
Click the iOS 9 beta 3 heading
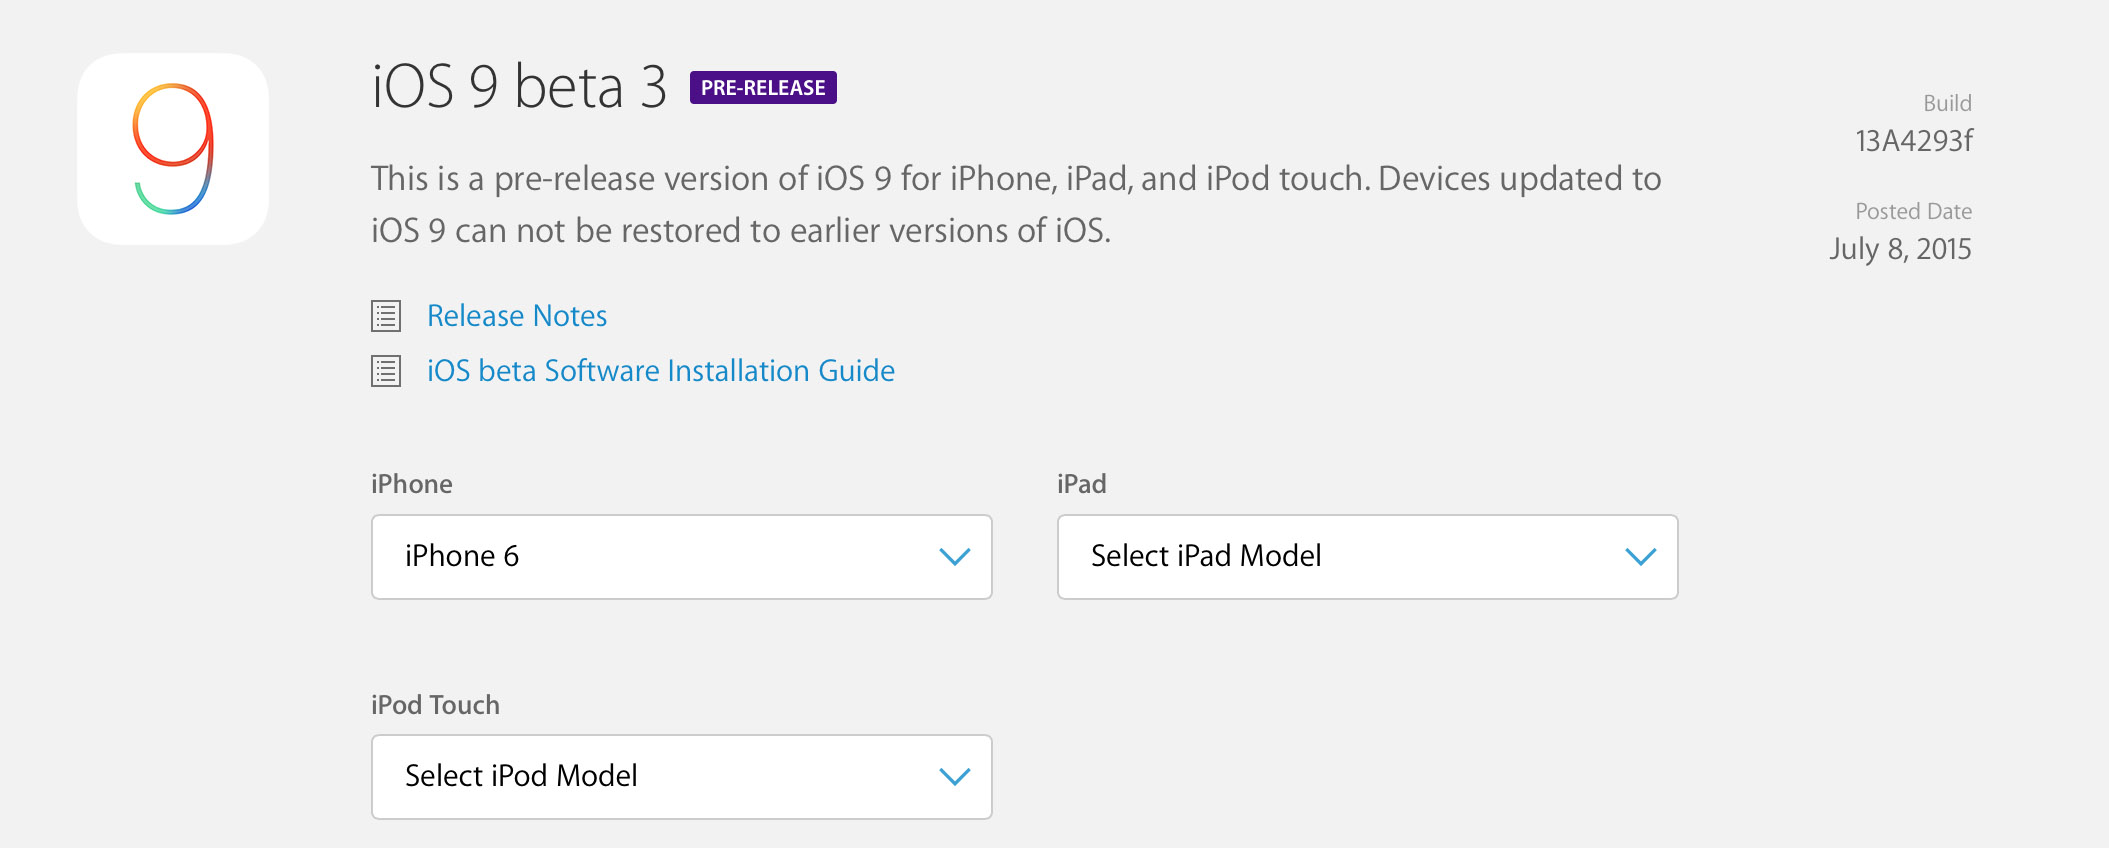pos(519,87)
